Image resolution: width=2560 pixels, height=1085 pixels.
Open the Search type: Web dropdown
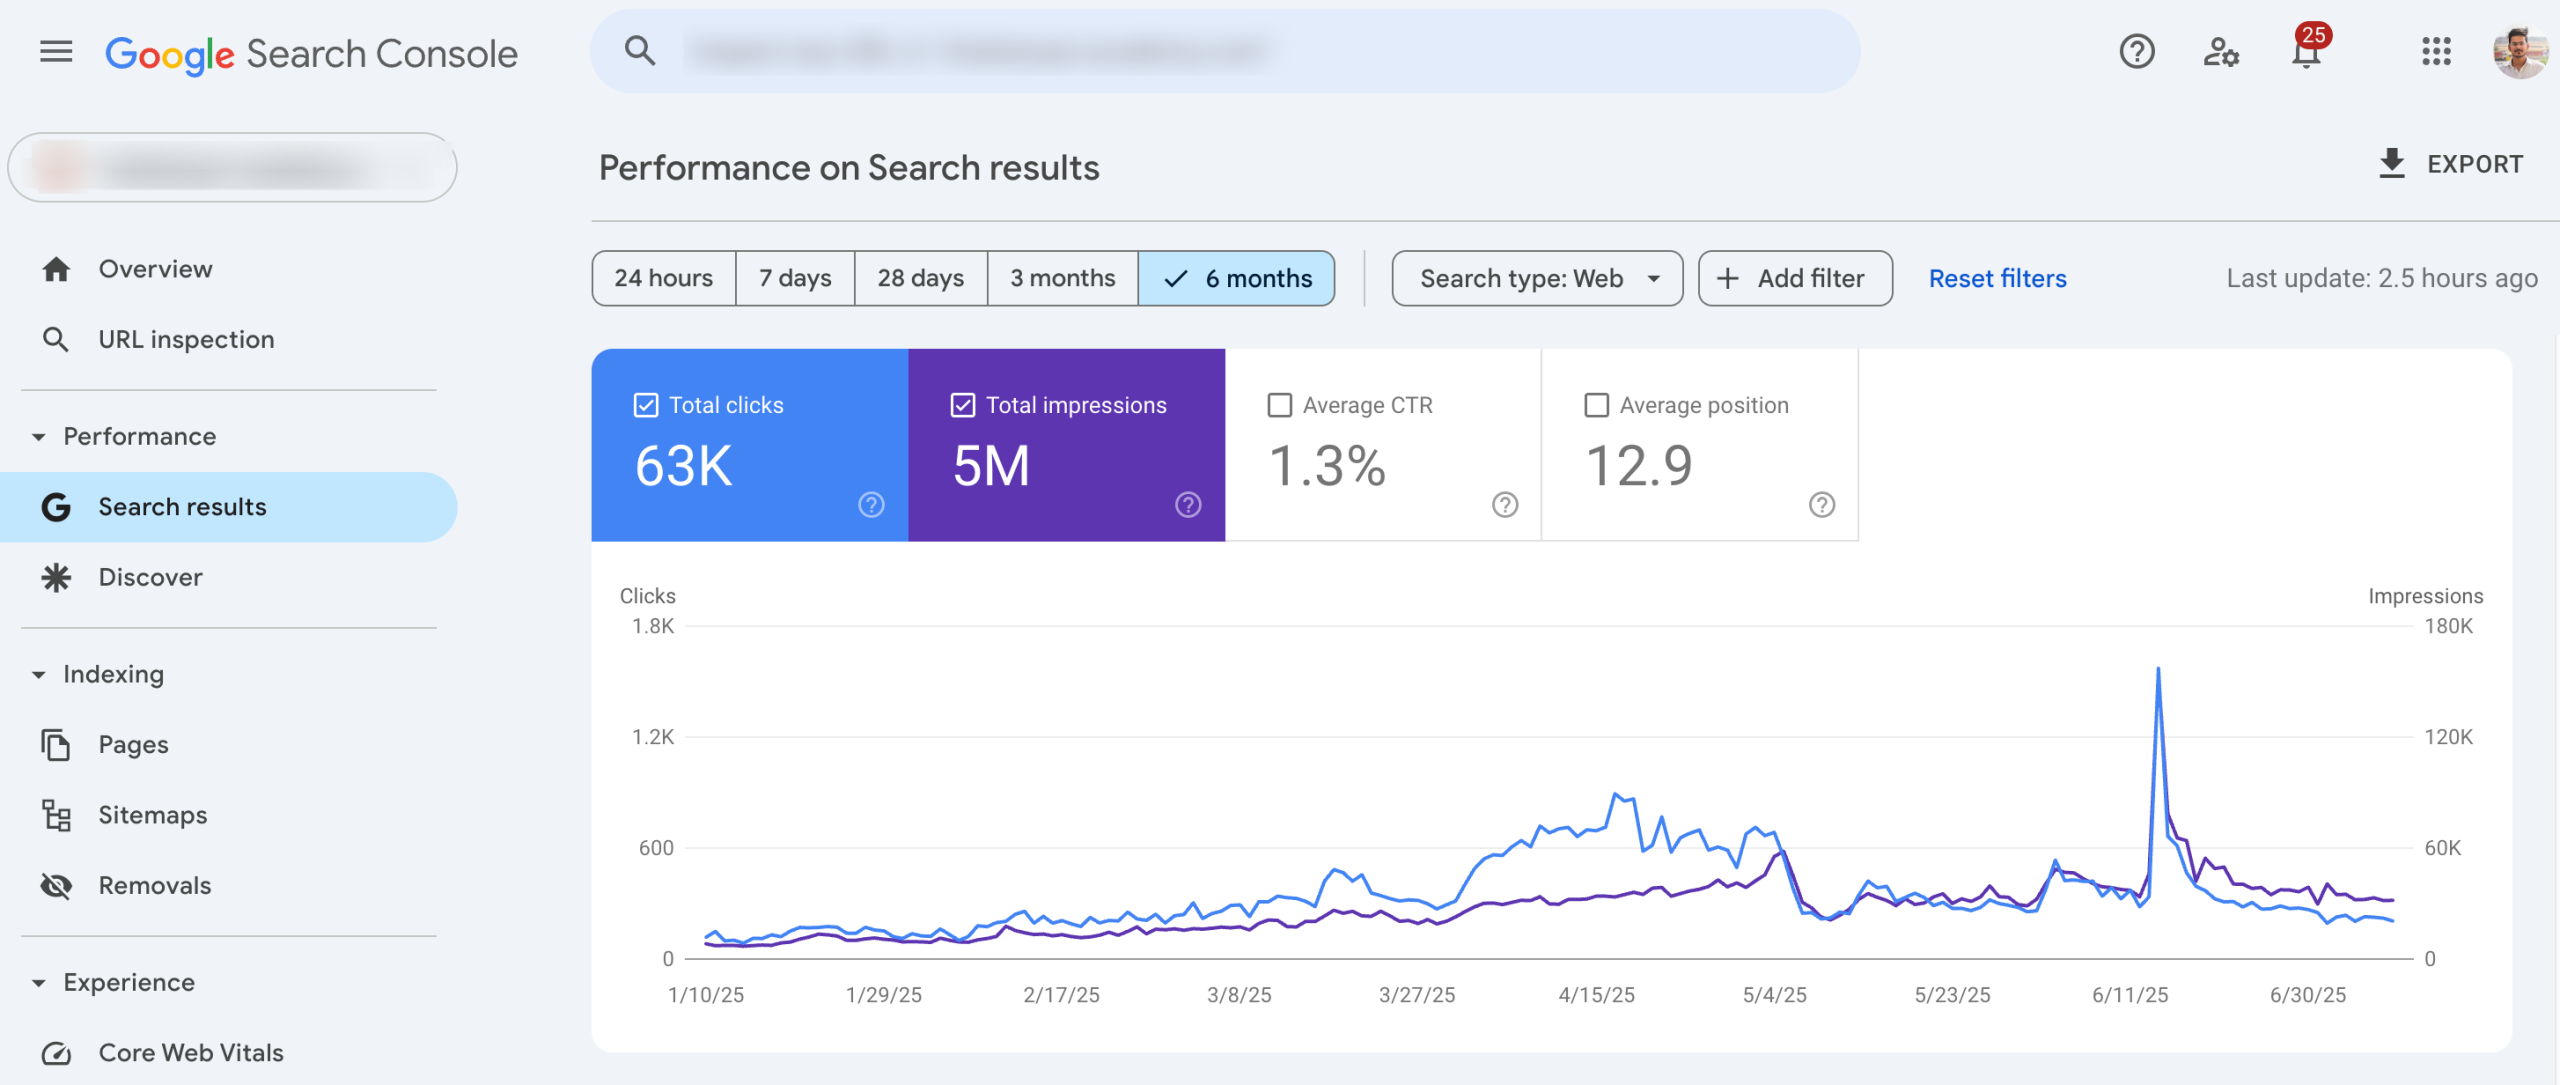click(1536, 278)
